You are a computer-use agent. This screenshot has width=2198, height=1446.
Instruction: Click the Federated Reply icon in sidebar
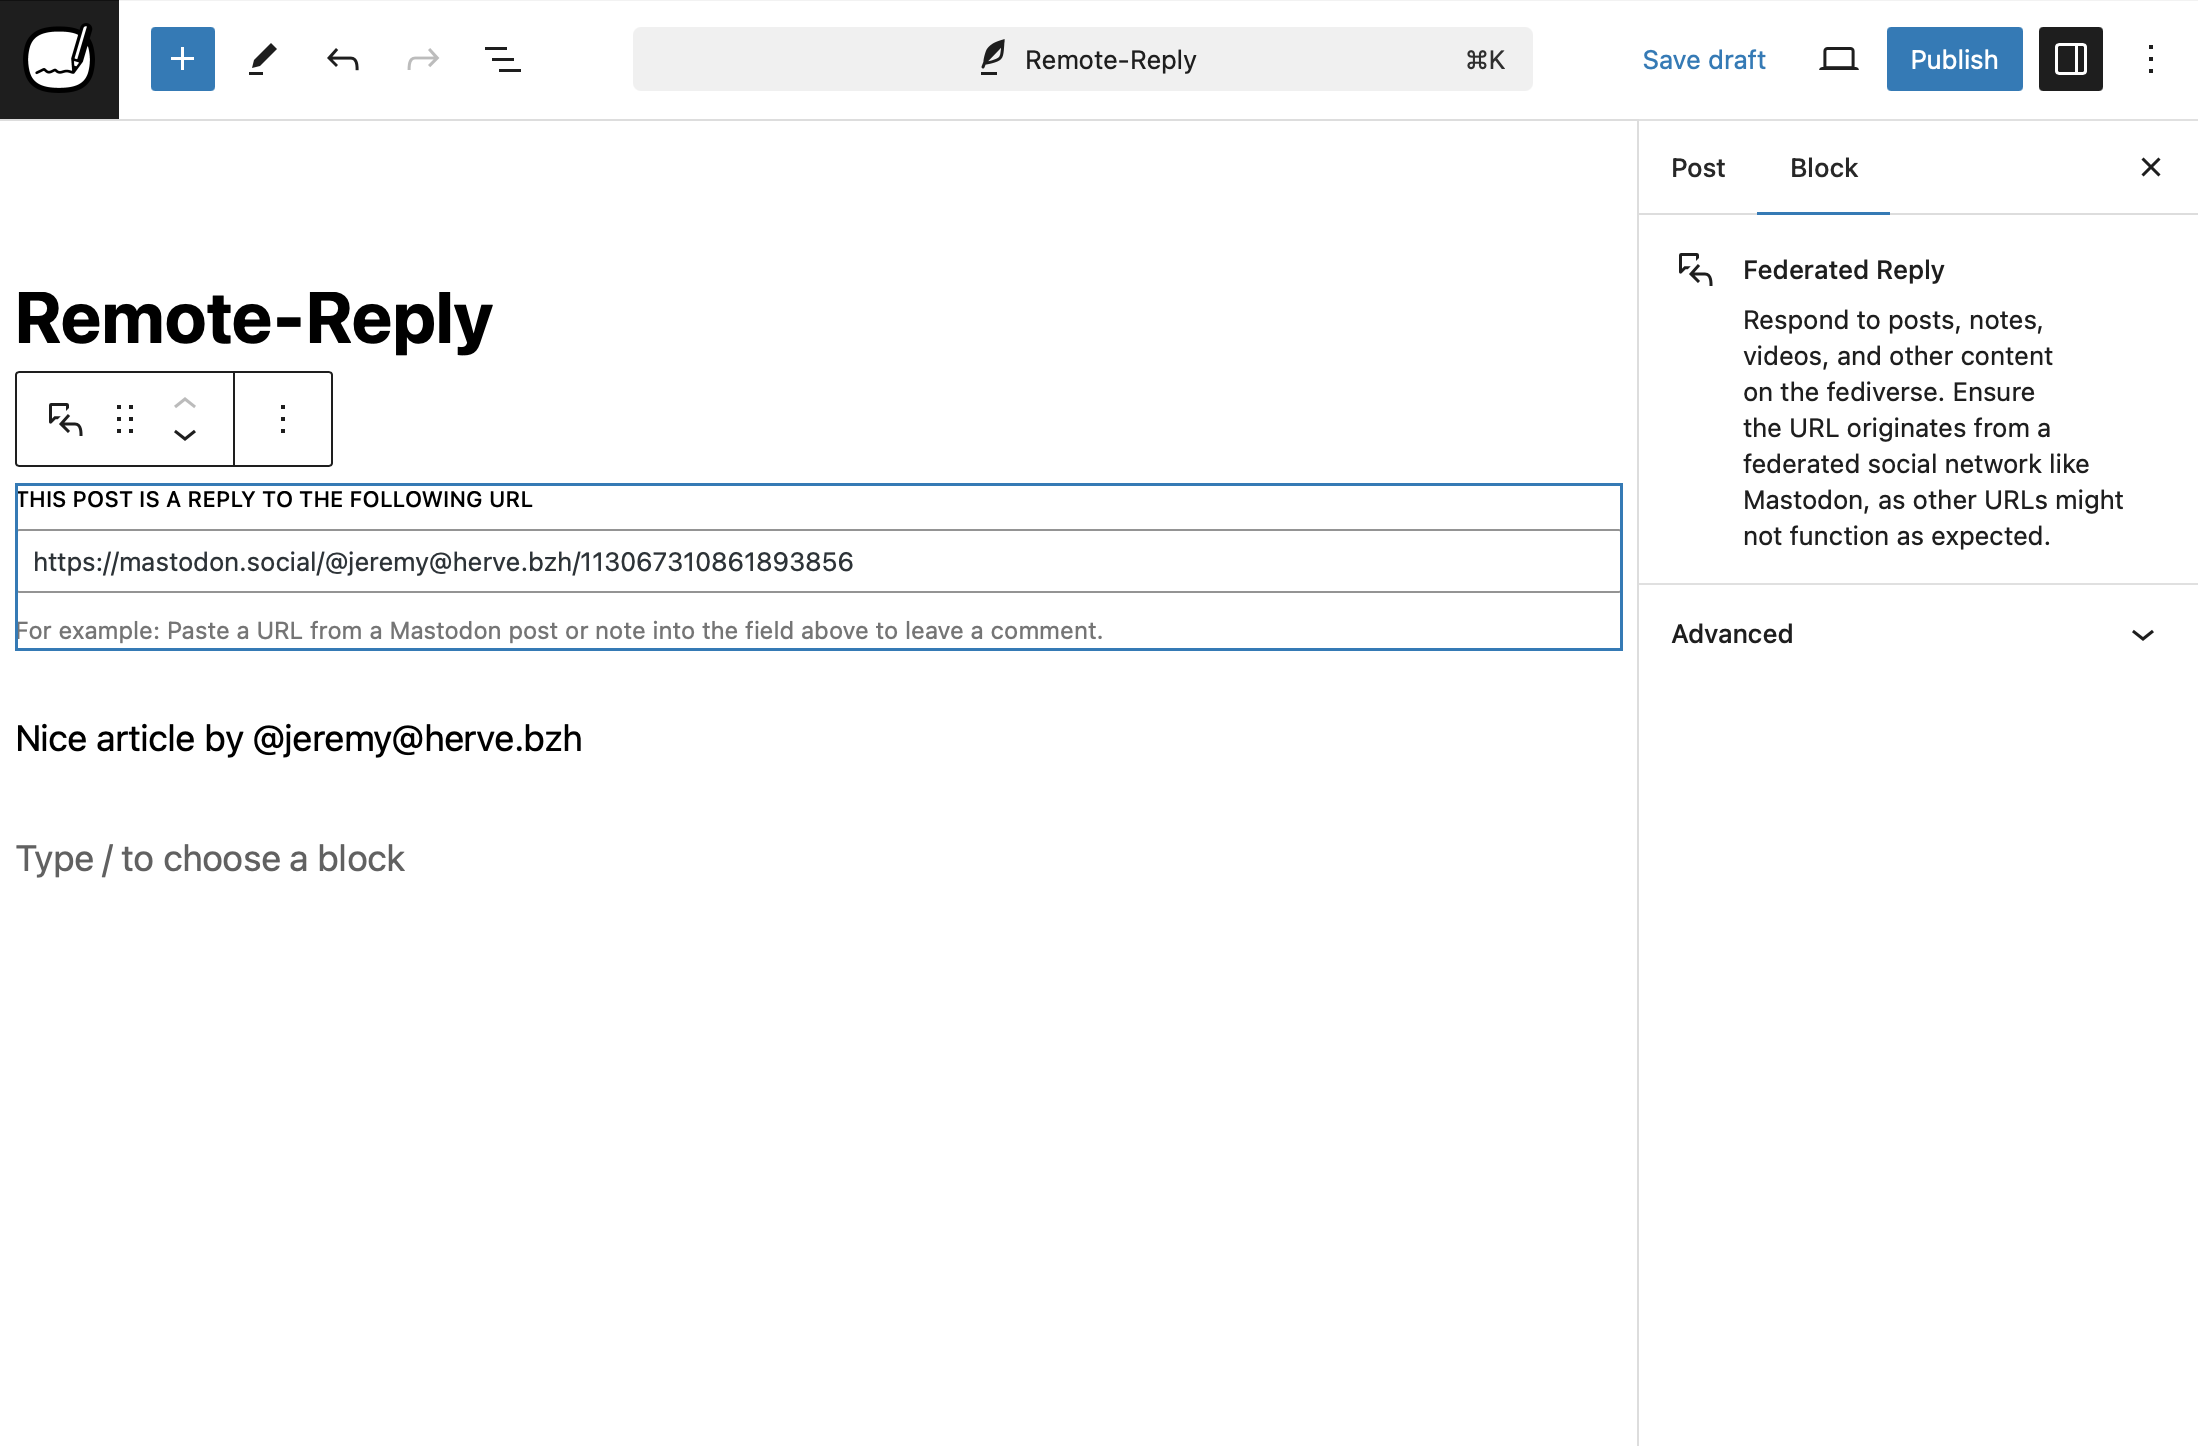pos(1695,269)
